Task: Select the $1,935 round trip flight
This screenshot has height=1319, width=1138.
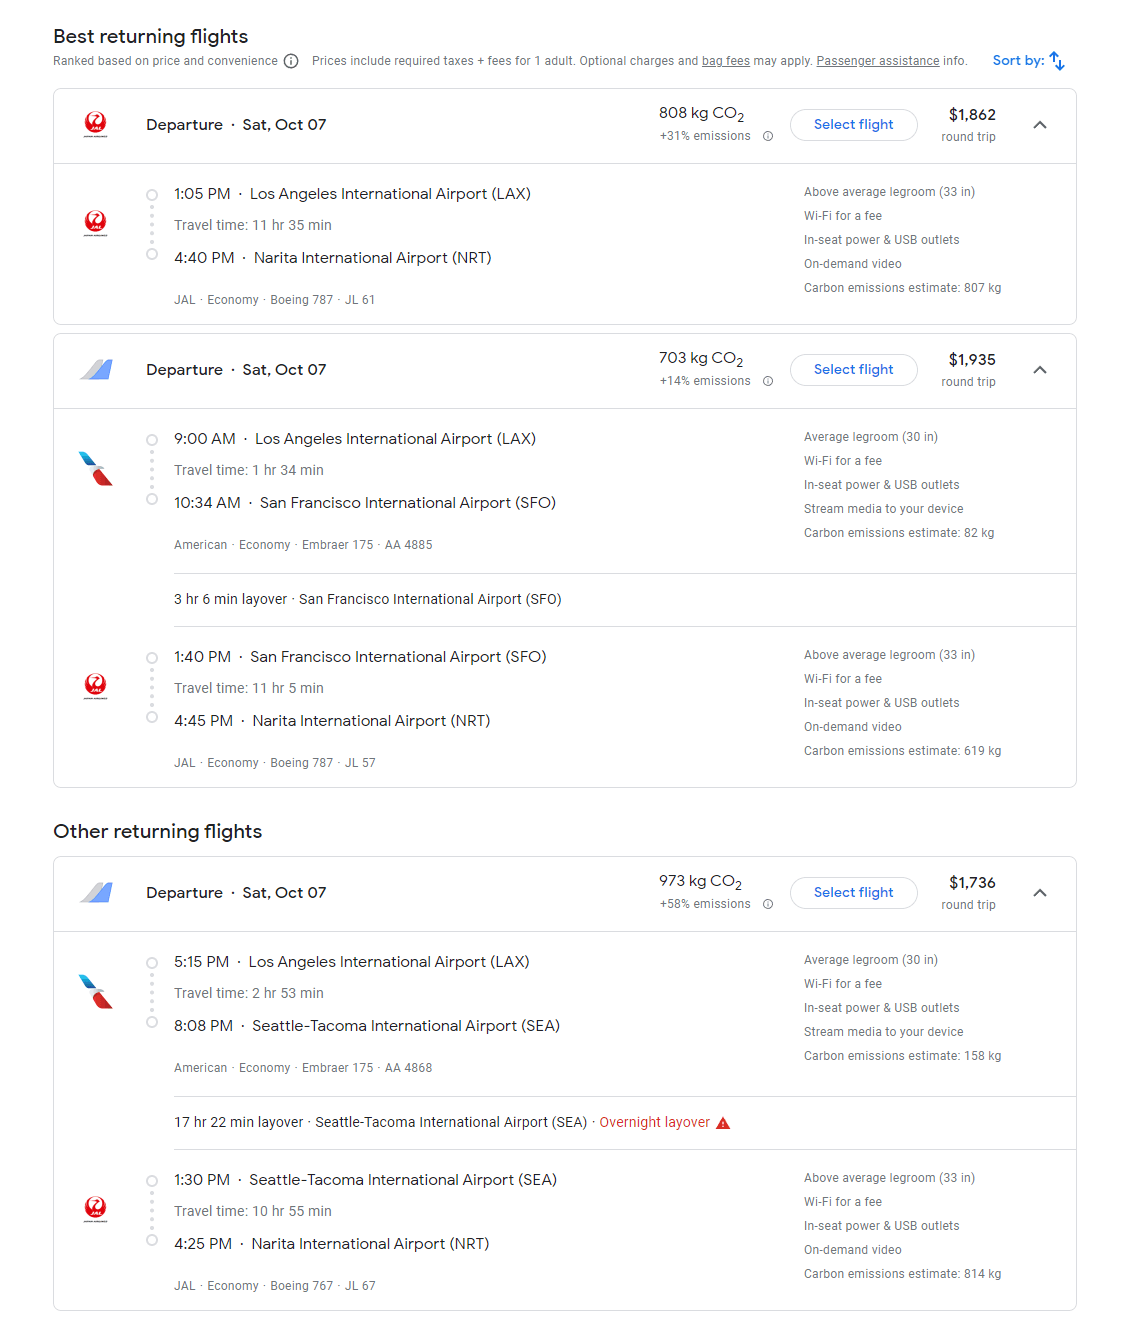Action: pos(853,369)
